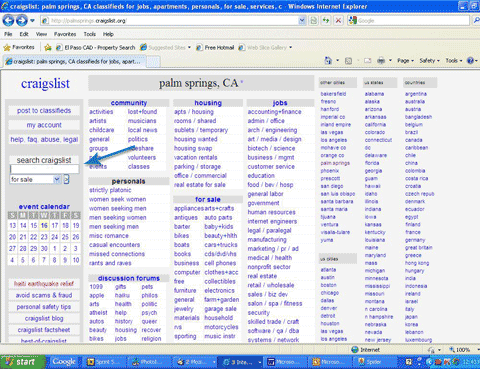Click avoid scams & fraud link
This screenshot has height=369, width=480.
[44, 295]
